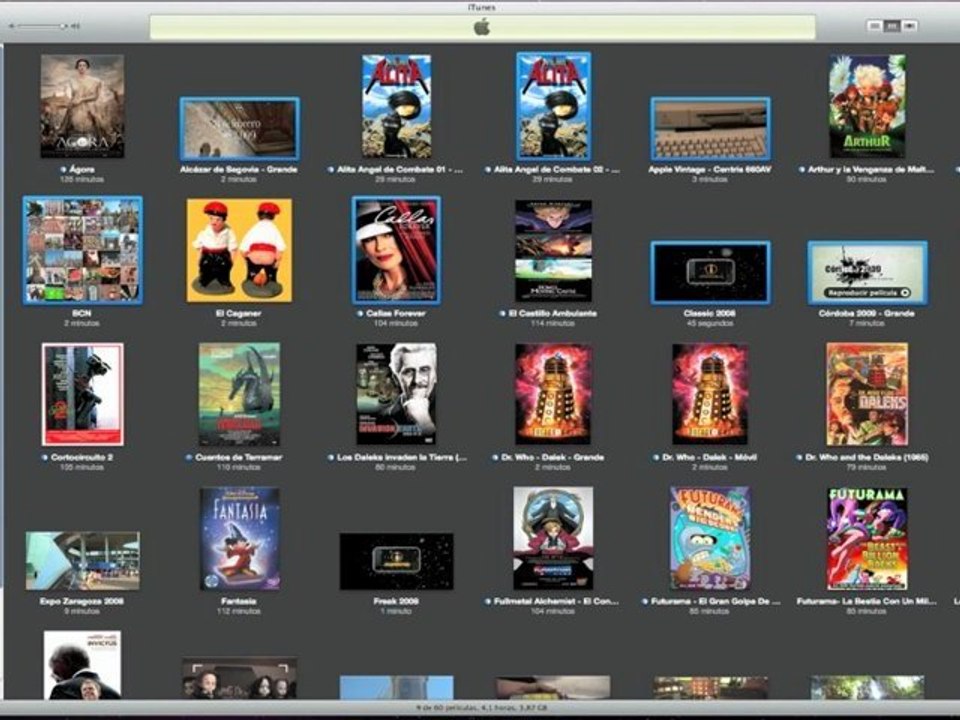Select Cuentos de Terramar dragon poster
Screen dimensions: 960x720
click(239, 394)
